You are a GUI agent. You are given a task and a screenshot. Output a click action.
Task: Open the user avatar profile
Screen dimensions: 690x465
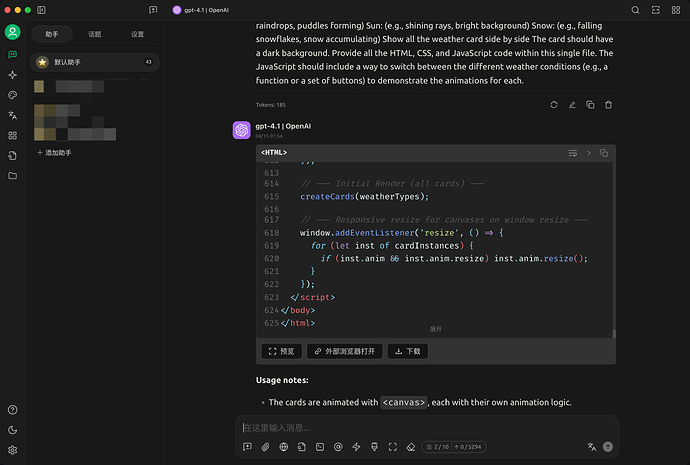tap(12, 32)
